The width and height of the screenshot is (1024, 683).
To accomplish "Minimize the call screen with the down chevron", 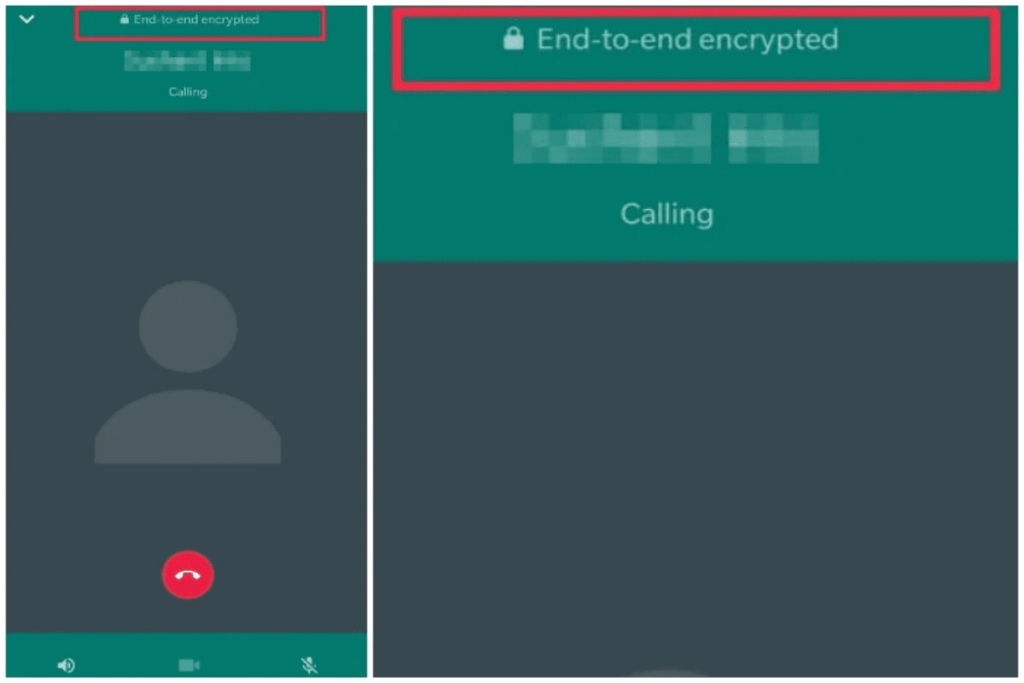I will (x=27, y=19).
